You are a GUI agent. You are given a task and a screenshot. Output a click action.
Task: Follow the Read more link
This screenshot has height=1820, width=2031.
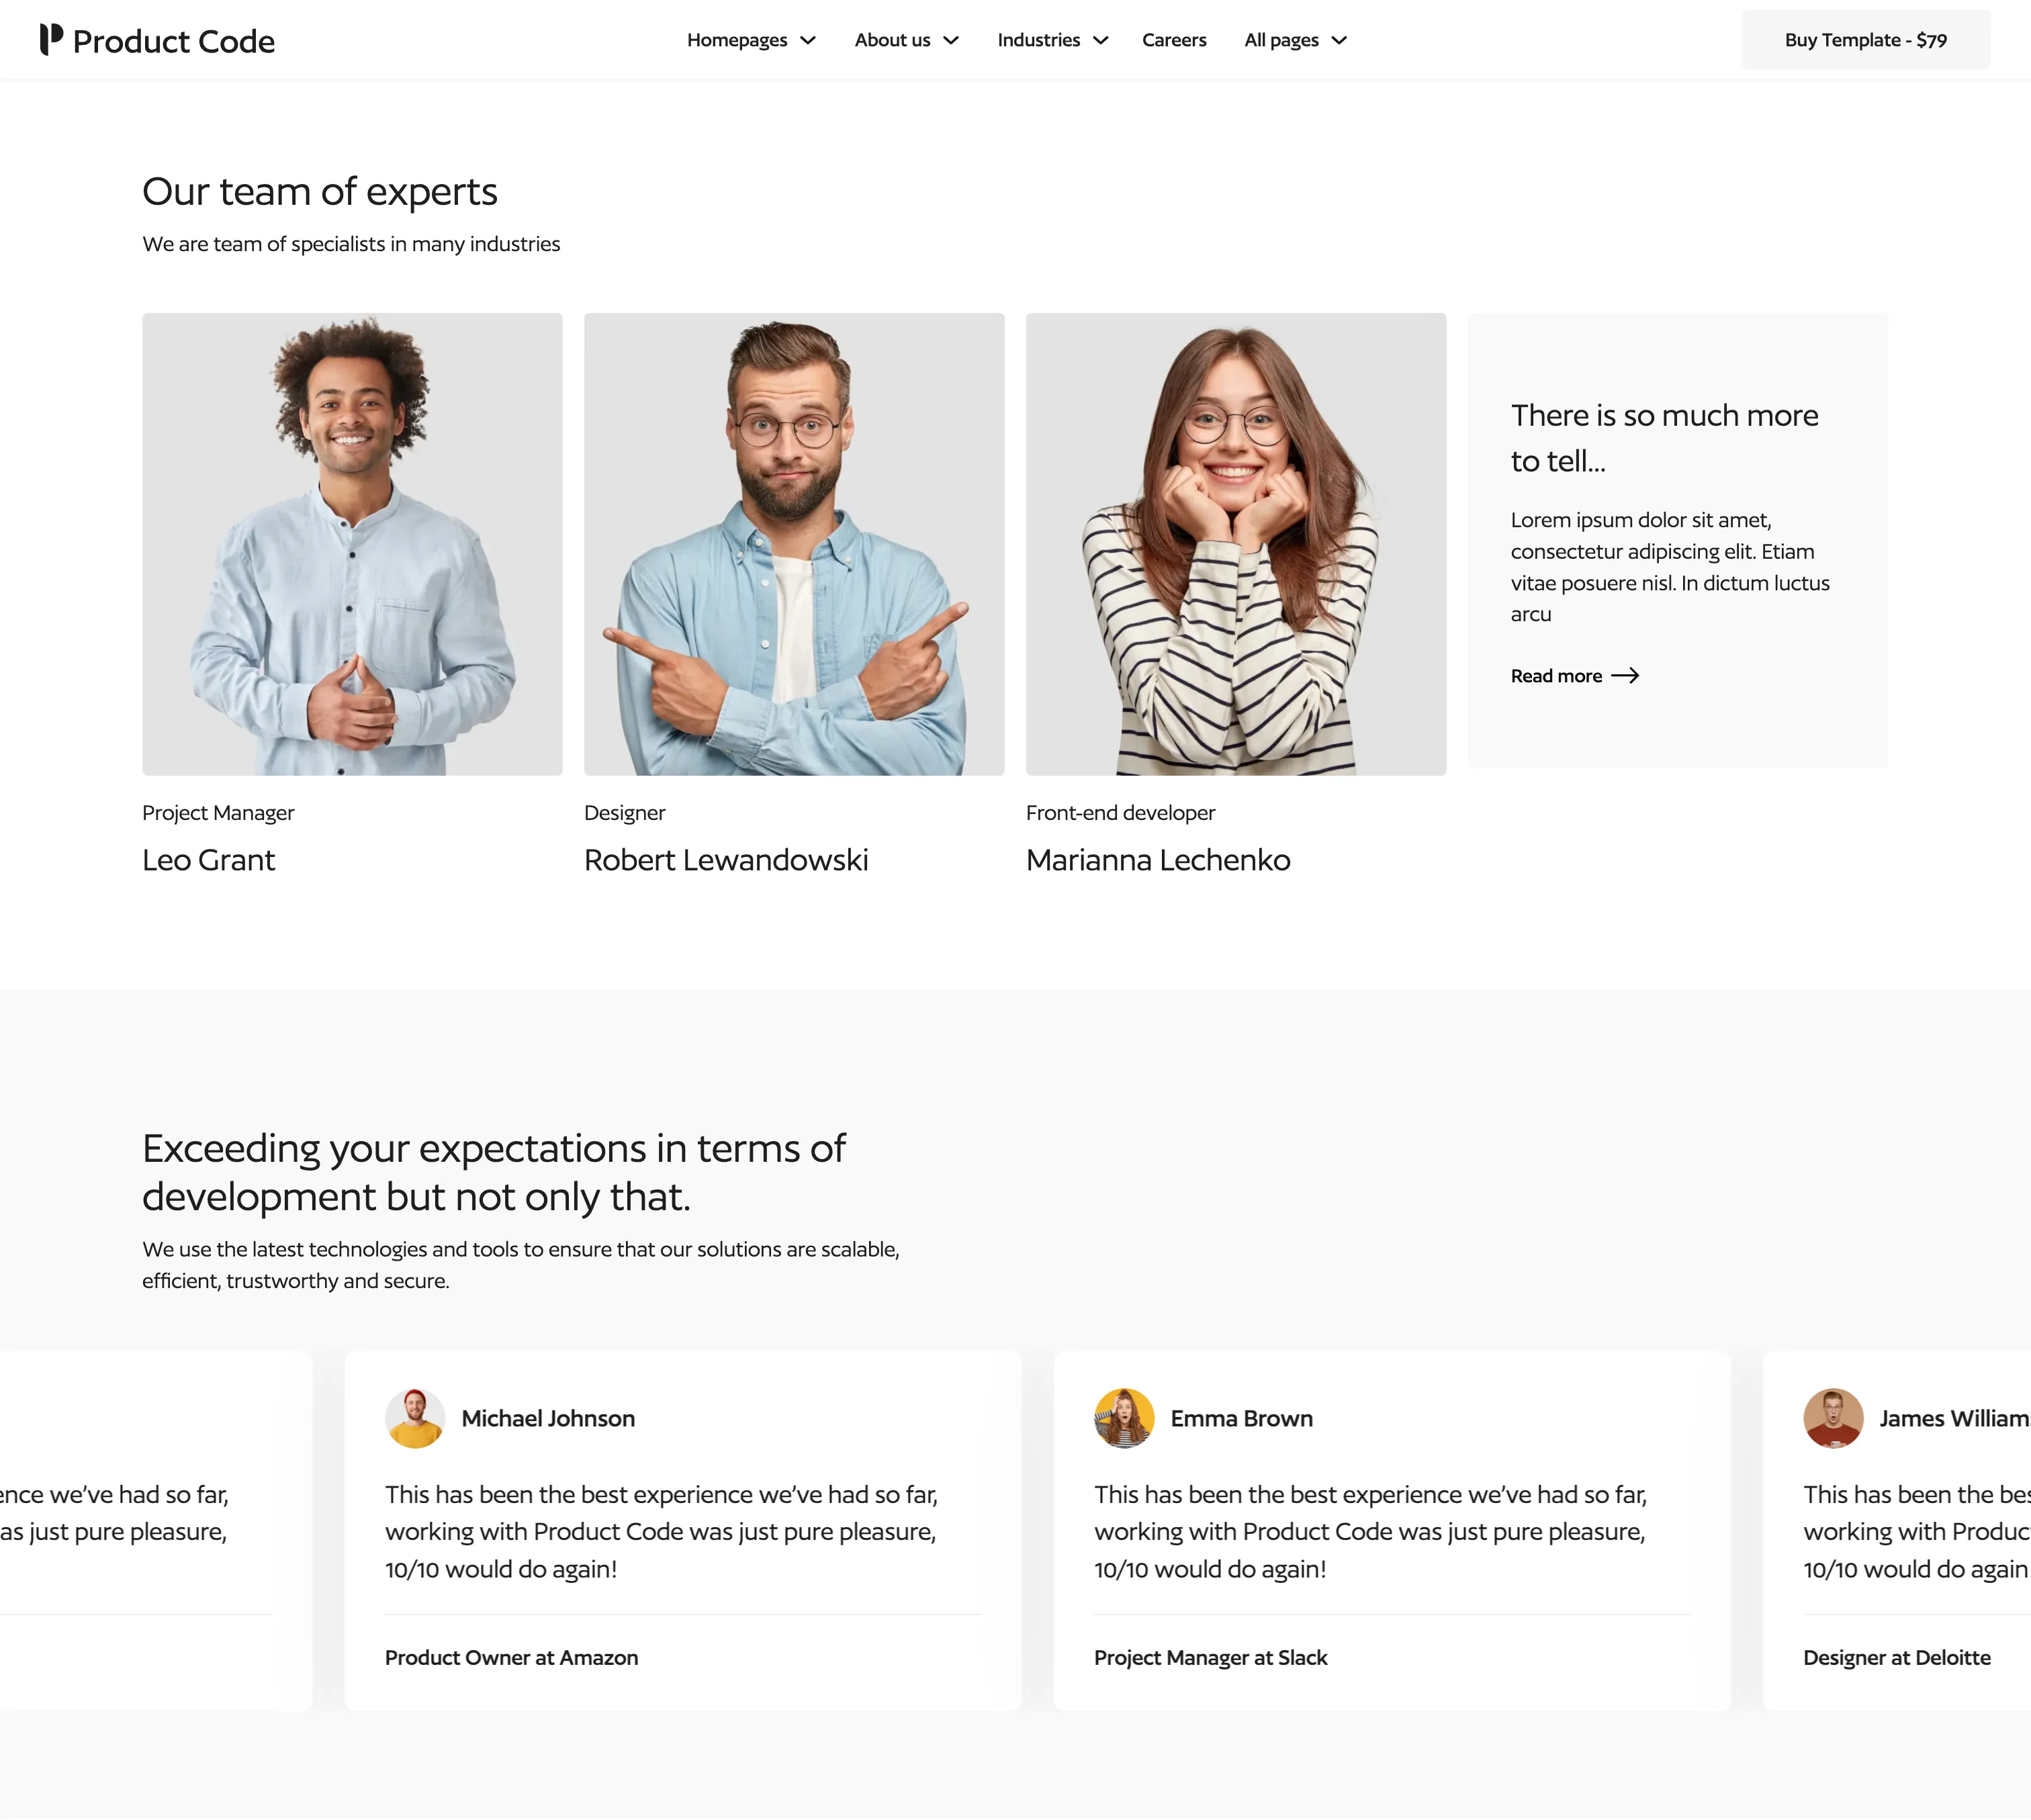(x=1574, y=676)
